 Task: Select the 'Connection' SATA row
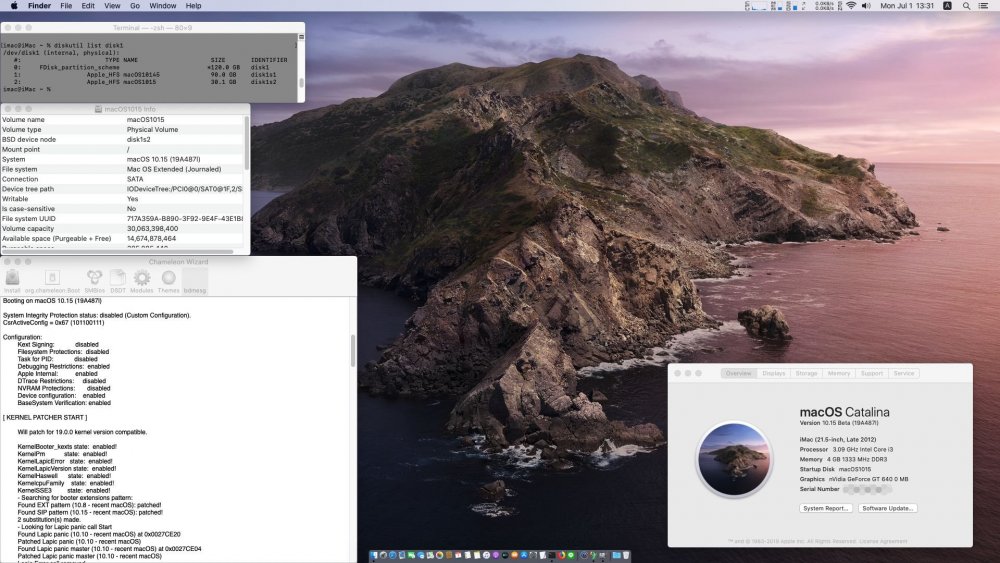tap(122, 179)
